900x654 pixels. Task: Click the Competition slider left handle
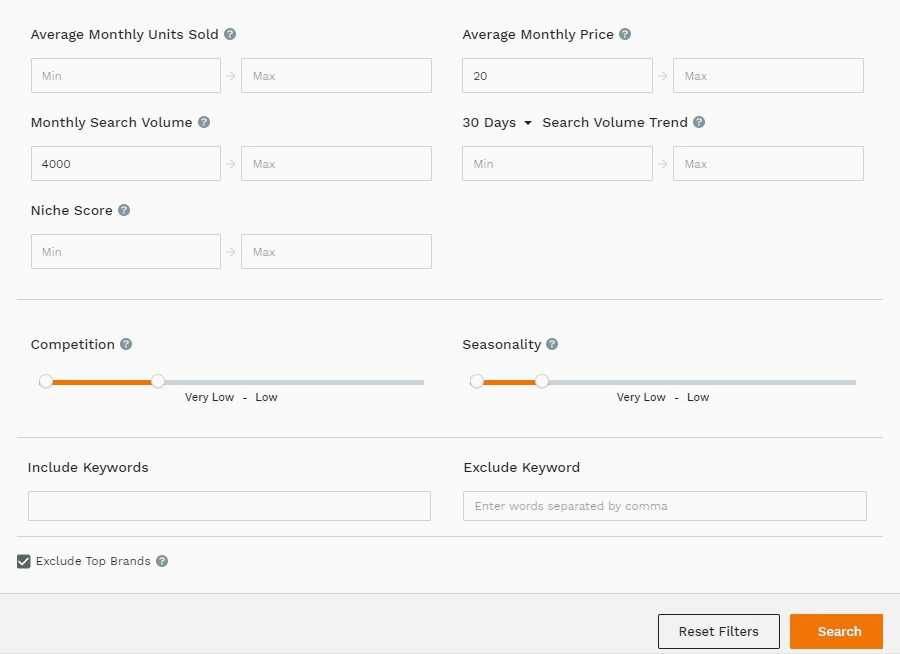pos(46,381)
